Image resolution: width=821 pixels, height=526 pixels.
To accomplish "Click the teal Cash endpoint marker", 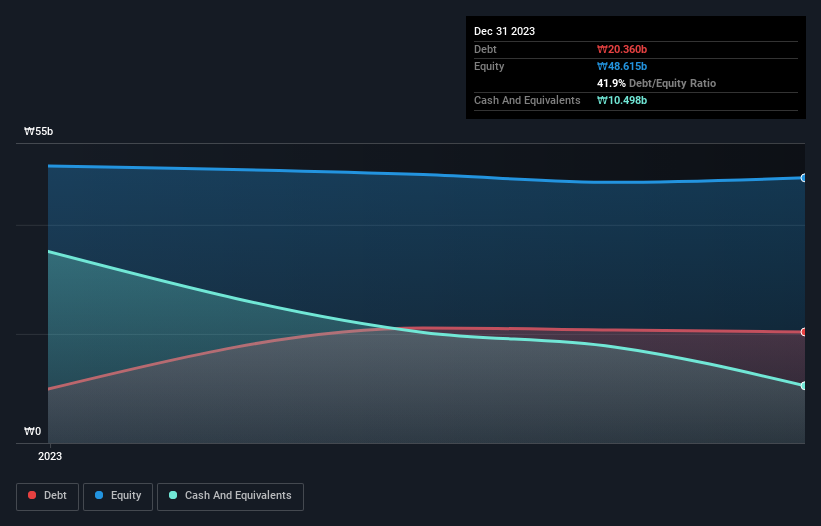I will [x=803, y=386].
